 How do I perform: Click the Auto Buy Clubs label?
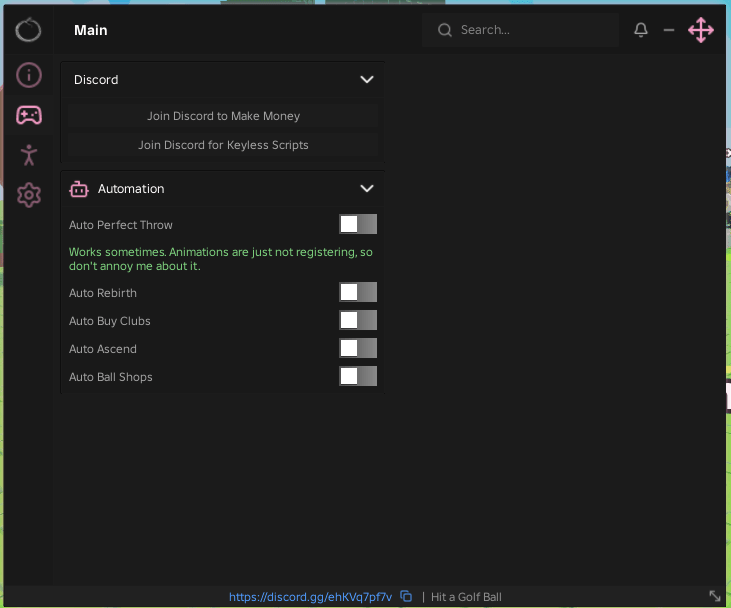point(110,321)
